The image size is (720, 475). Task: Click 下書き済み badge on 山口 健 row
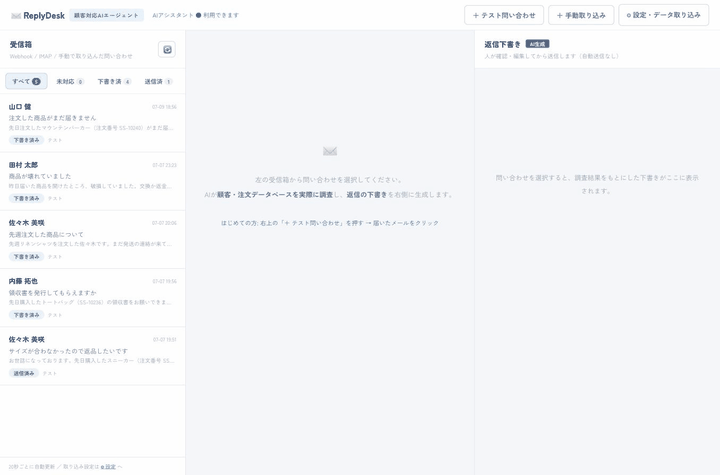point(26,140)
